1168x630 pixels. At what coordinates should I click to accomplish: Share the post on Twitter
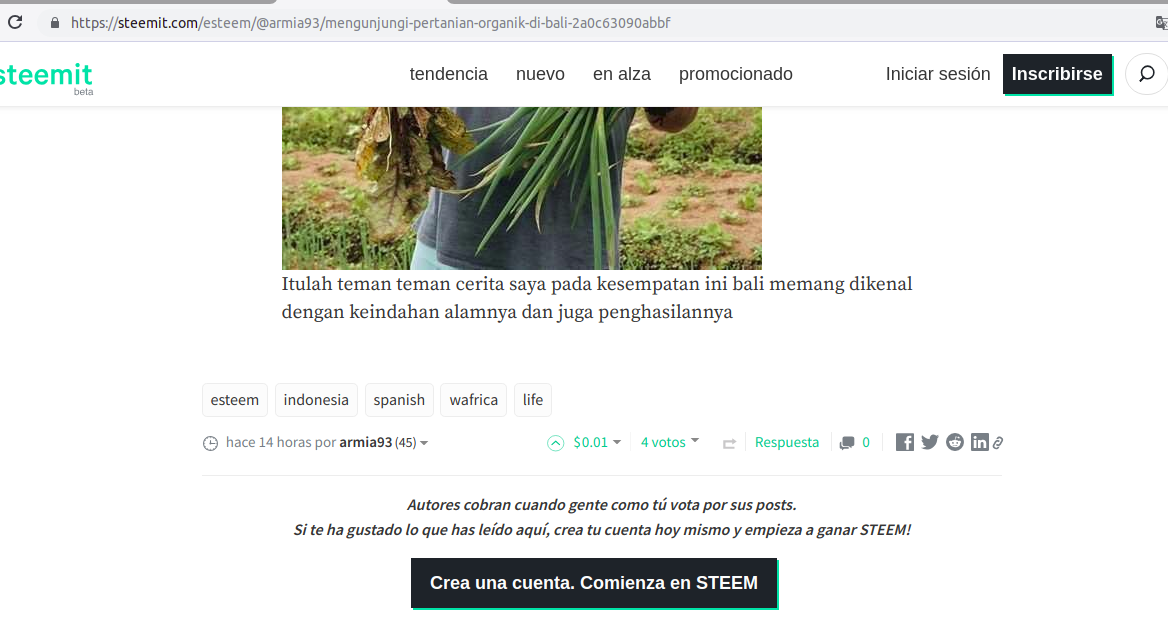click(x=929, y=441)
